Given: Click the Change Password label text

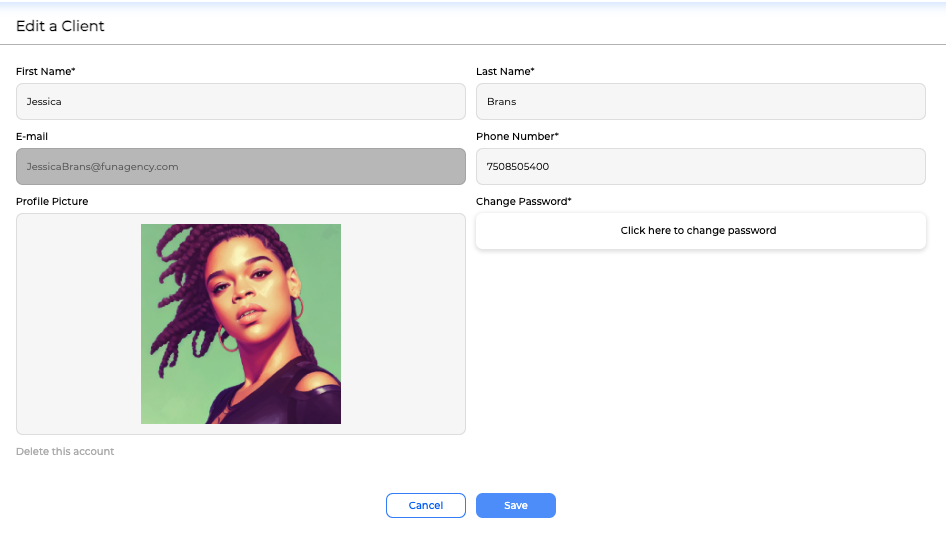Looking at the screenshot, I should click(523, 202).
